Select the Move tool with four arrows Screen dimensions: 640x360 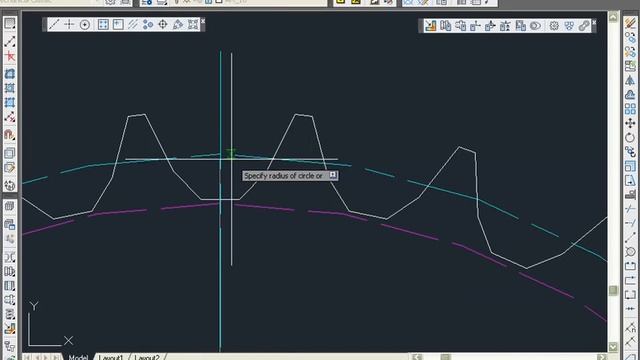(x=630, y=123)
